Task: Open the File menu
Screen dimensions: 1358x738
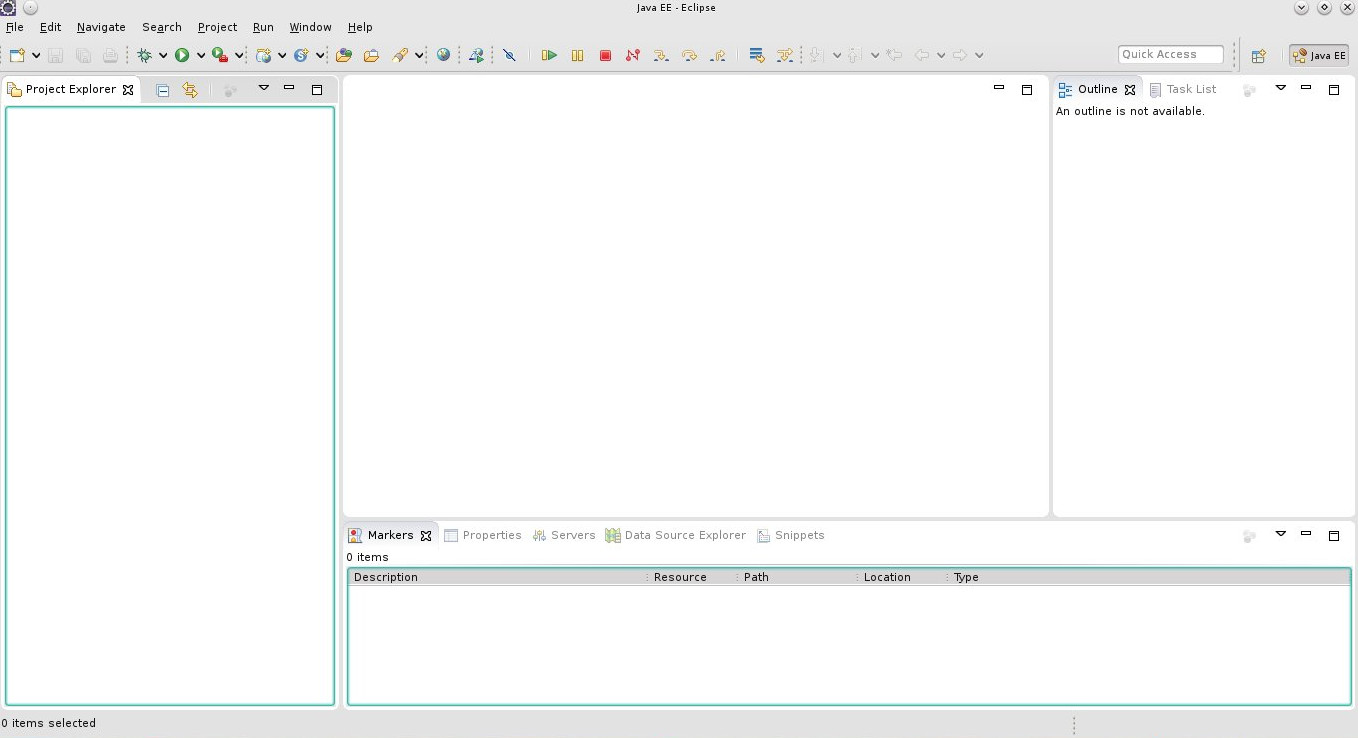Action: pos(15,27)
